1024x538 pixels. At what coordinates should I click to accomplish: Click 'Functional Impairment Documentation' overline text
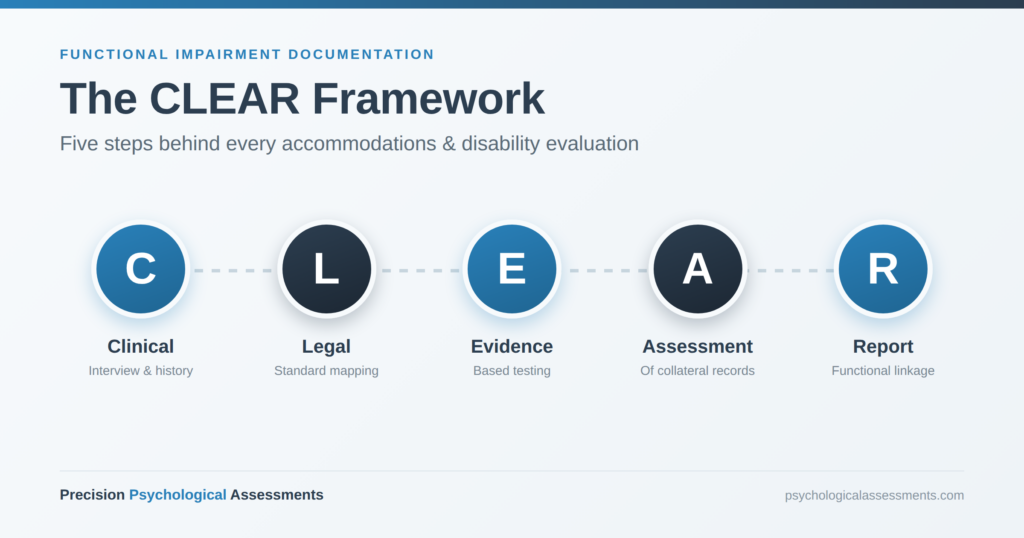(247, 54)
